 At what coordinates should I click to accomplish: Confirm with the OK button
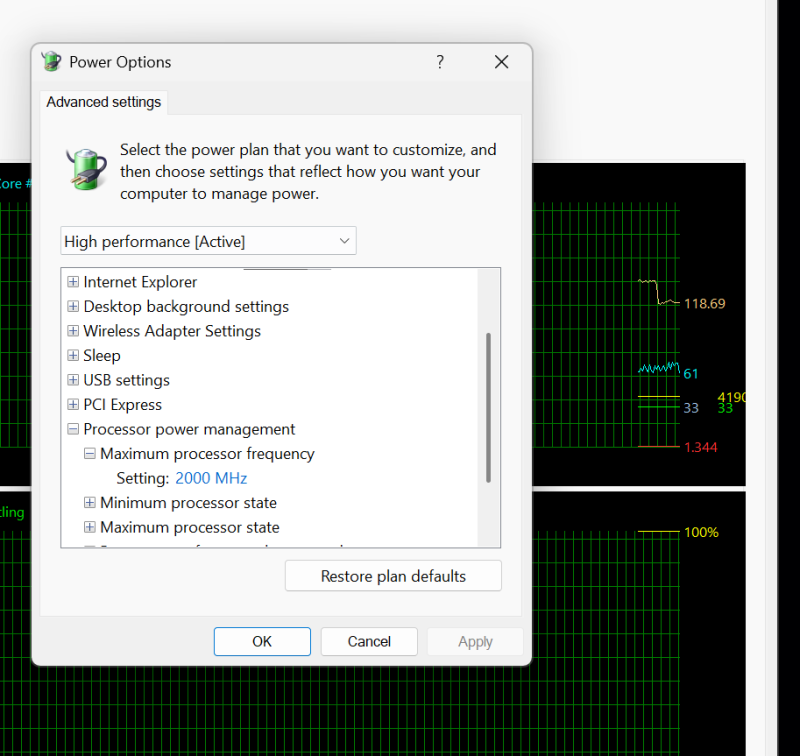tap(262, 641)
